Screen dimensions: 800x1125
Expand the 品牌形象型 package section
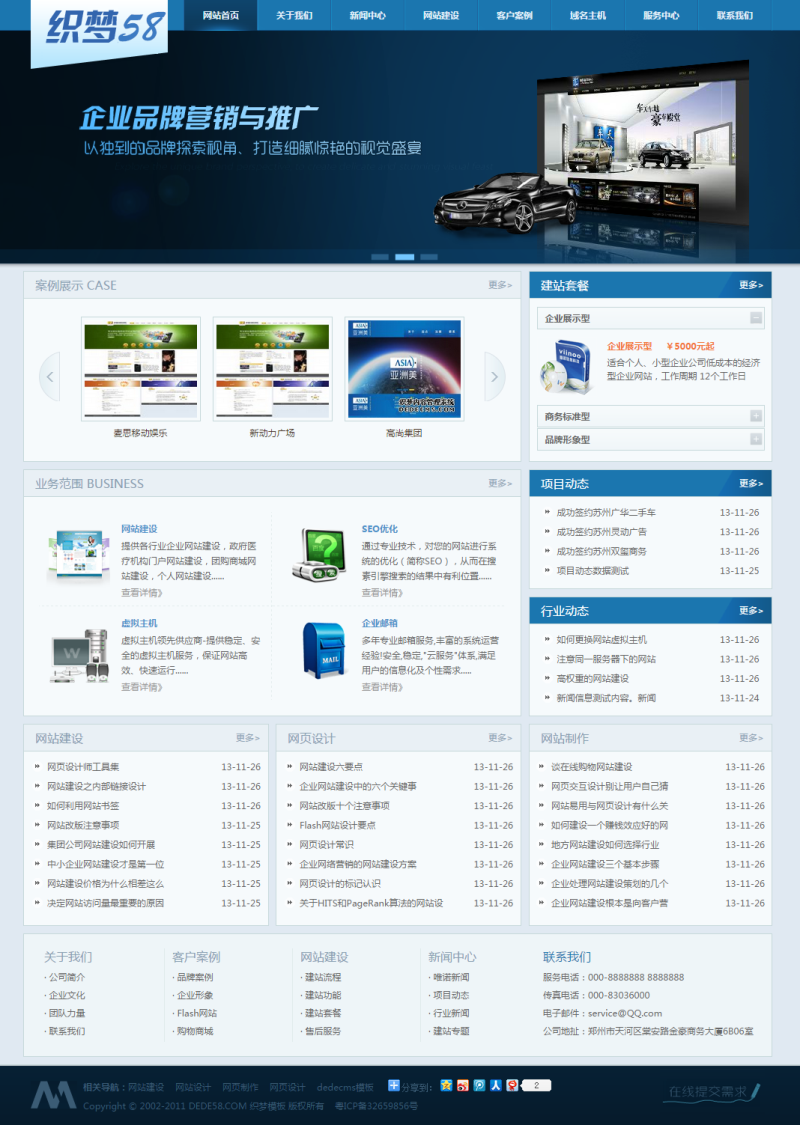(649, 438)
